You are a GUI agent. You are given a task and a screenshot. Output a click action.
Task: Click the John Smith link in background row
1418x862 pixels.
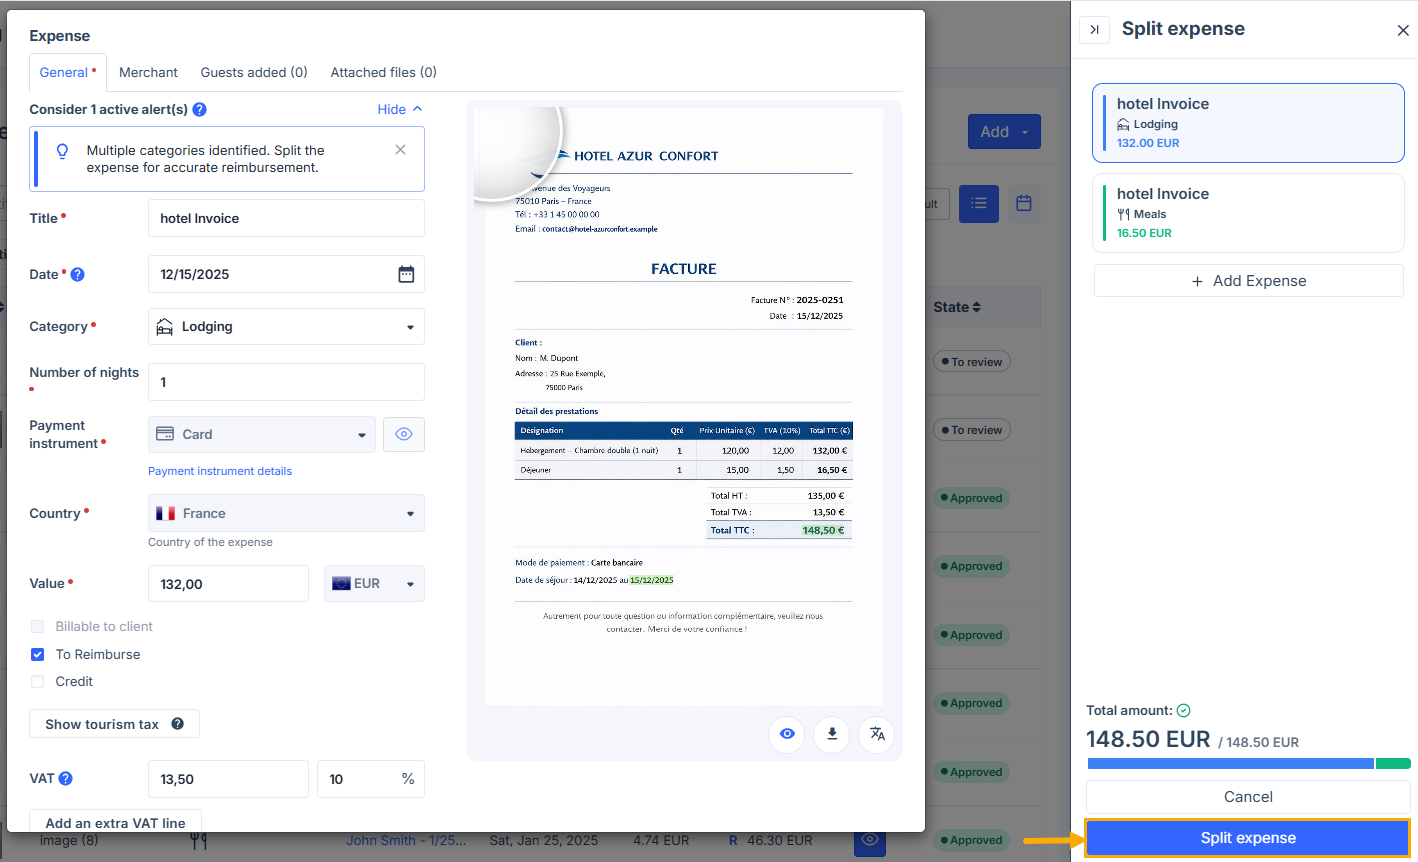[x=406, y=840]
